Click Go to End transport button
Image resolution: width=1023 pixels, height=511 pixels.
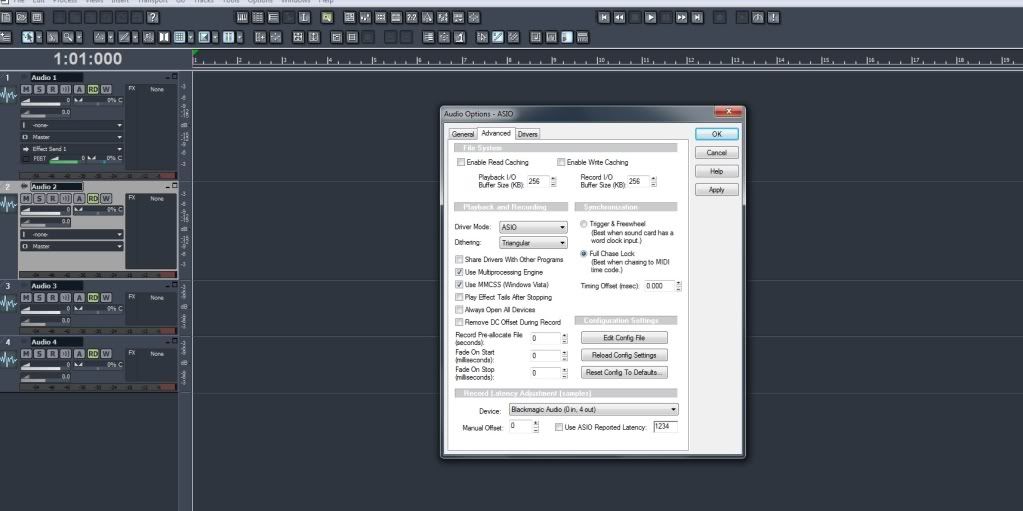(x=697, y=17)
